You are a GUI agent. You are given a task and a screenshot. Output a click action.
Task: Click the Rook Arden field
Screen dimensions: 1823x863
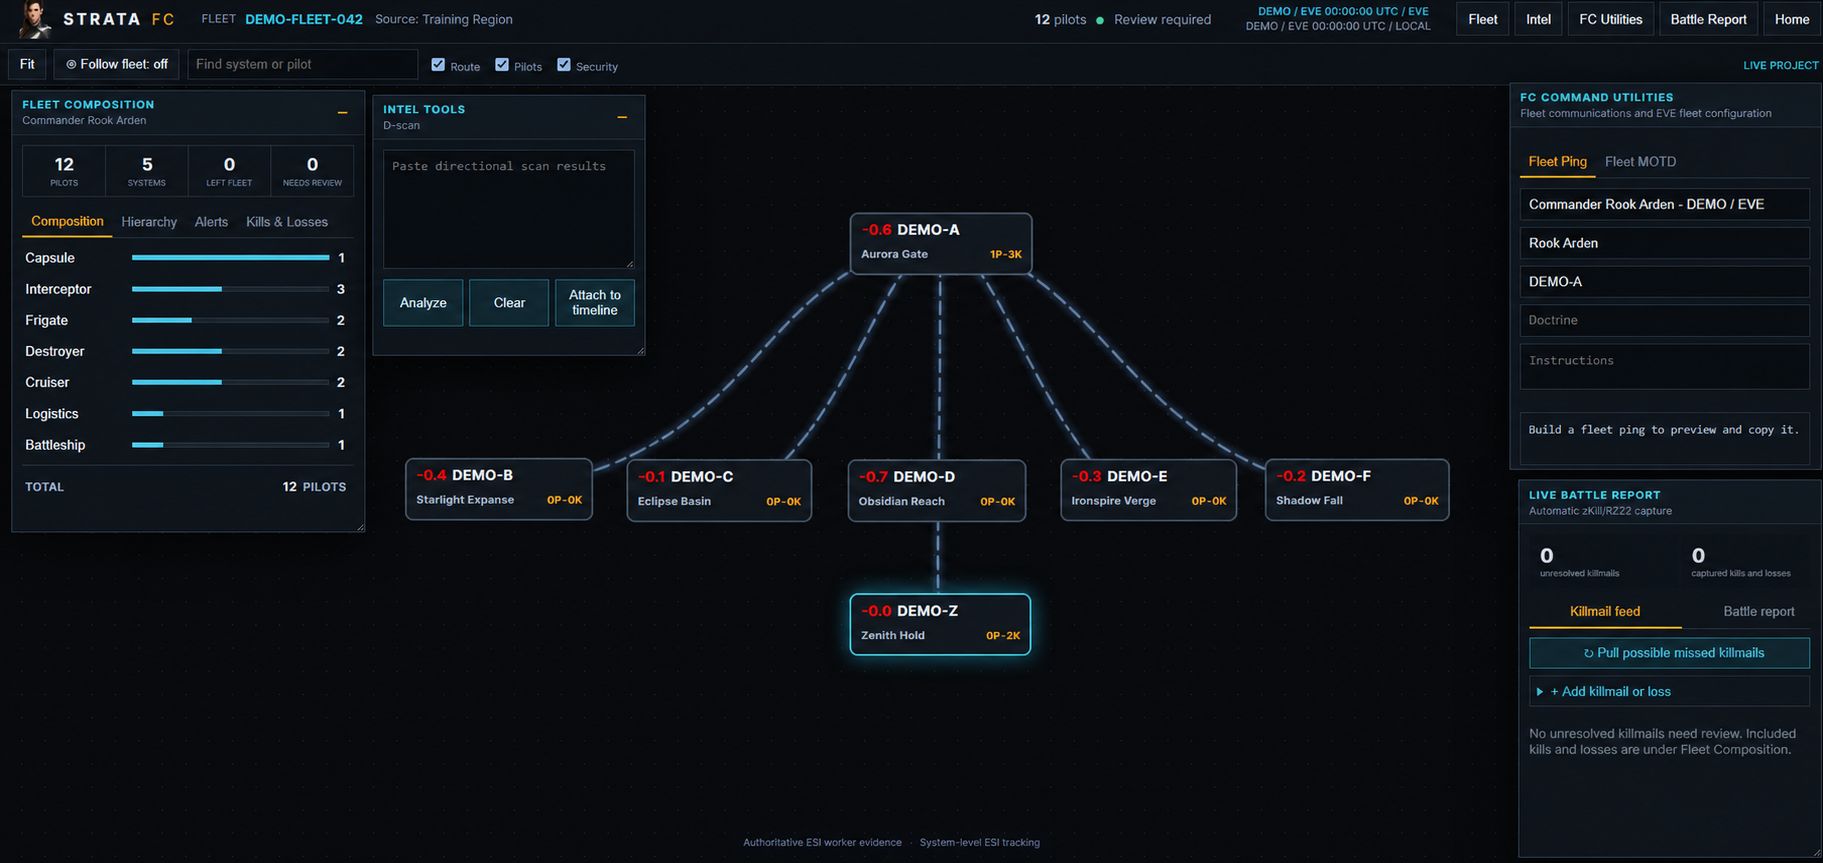[1664, 243]
